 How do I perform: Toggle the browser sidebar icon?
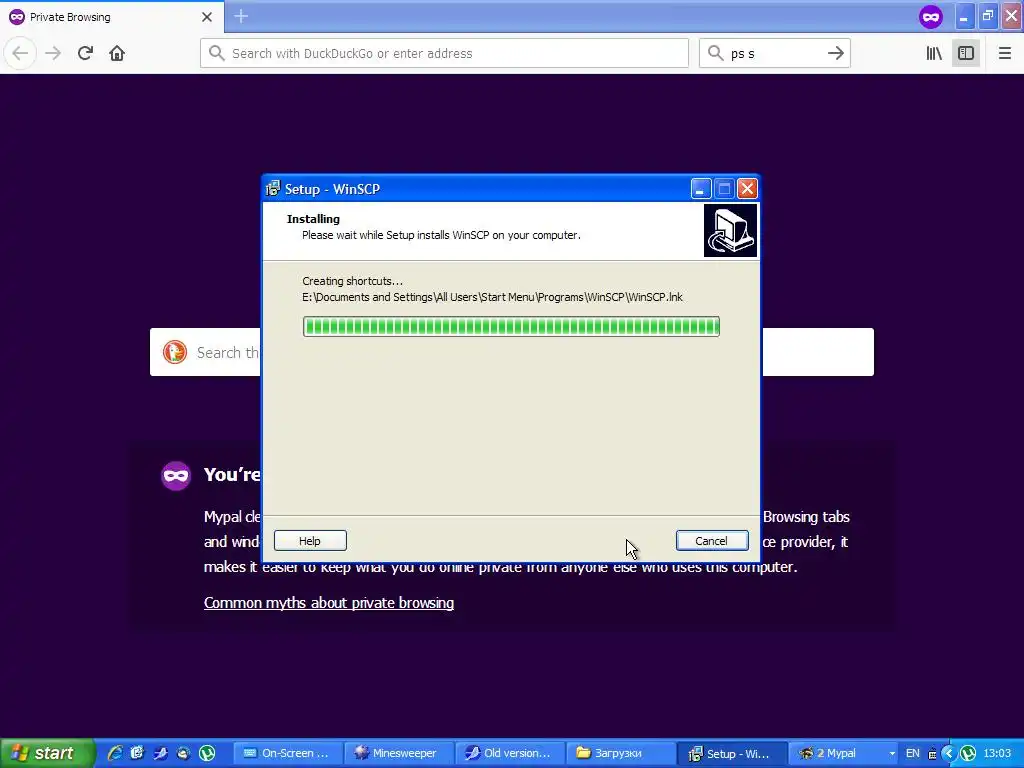[966, 54]
